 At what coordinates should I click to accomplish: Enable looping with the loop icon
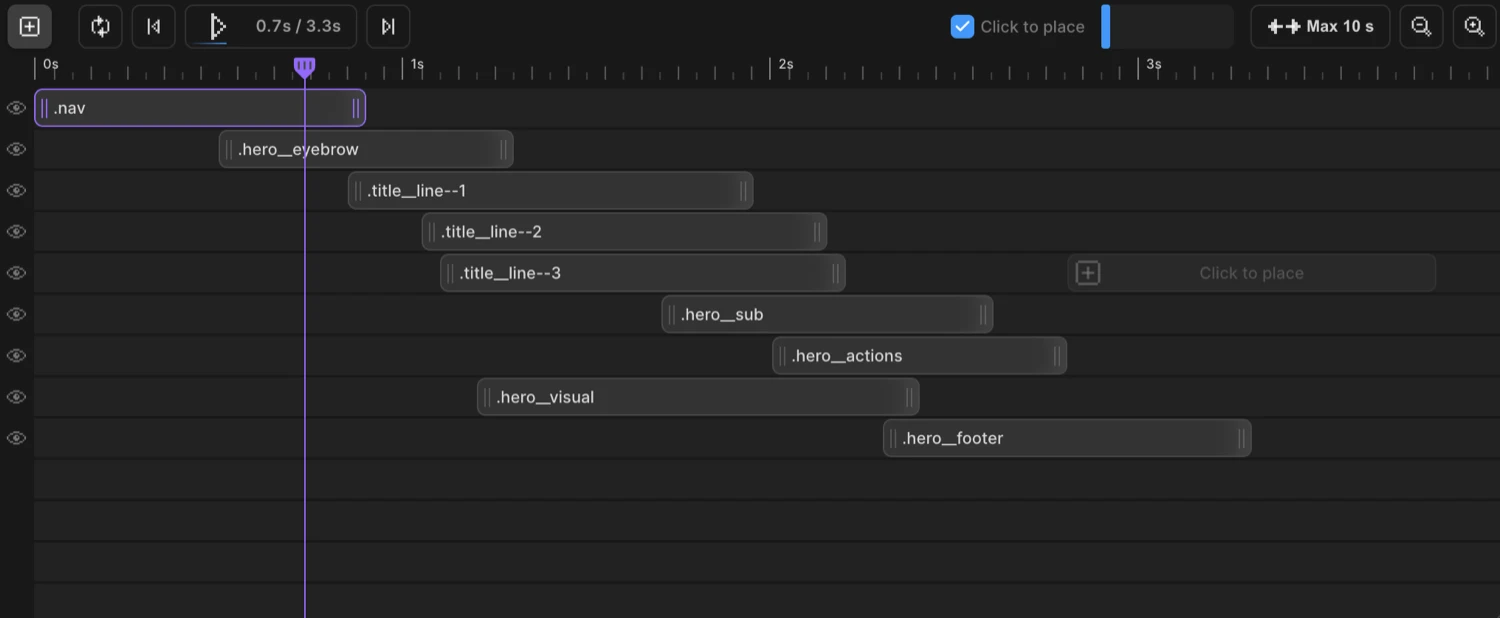(x=99, y=26)
